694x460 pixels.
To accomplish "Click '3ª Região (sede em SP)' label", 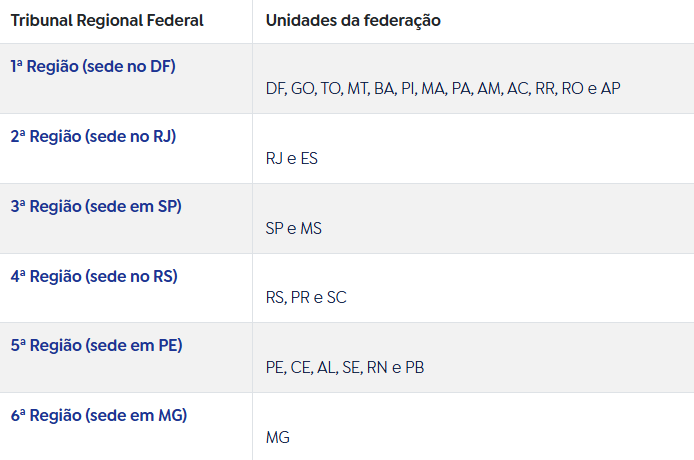I will tap(96, 206).
